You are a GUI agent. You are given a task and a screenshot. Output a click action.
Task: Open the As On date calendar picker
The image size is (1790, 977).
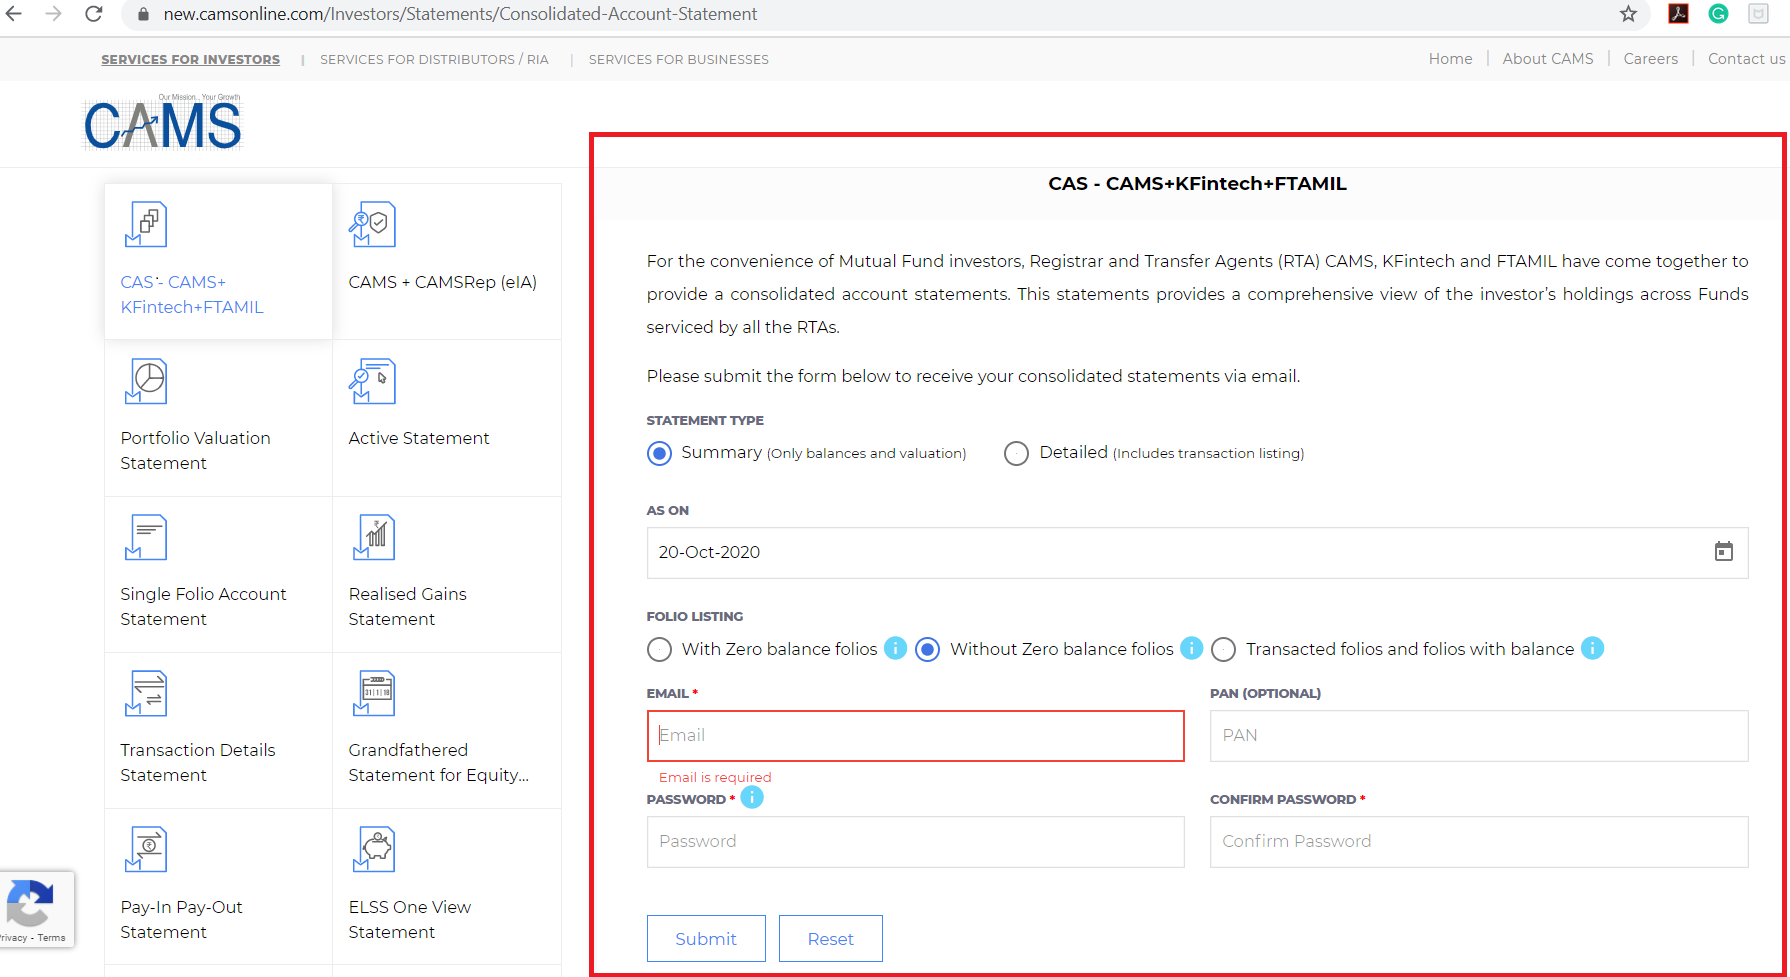[1723, 552]
